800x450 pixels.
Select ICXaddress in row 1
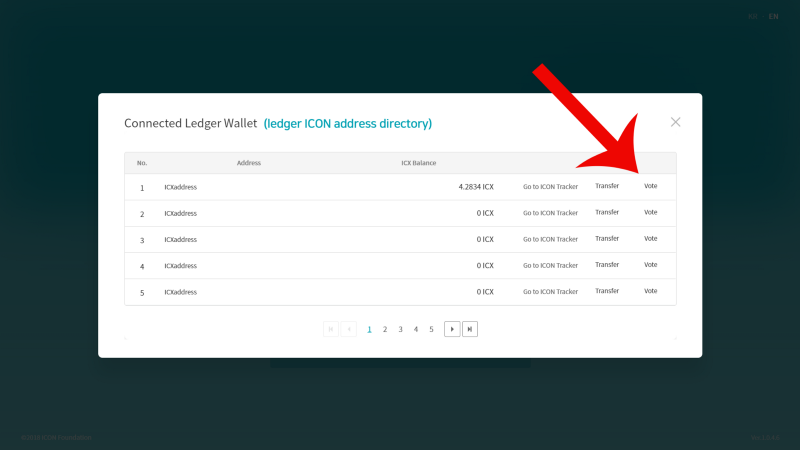pyautogui.click(x=181, y=187)
